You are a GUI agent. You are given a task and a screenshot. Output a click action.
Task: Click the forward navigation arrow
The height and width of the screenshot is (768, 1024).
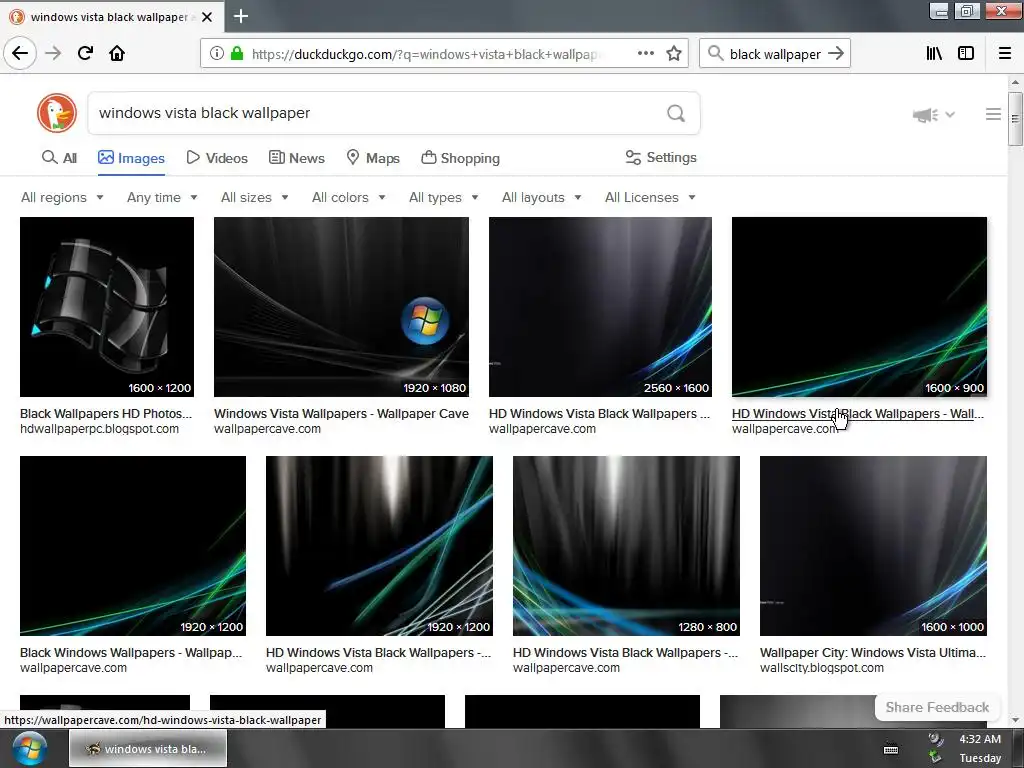[53, 53]
